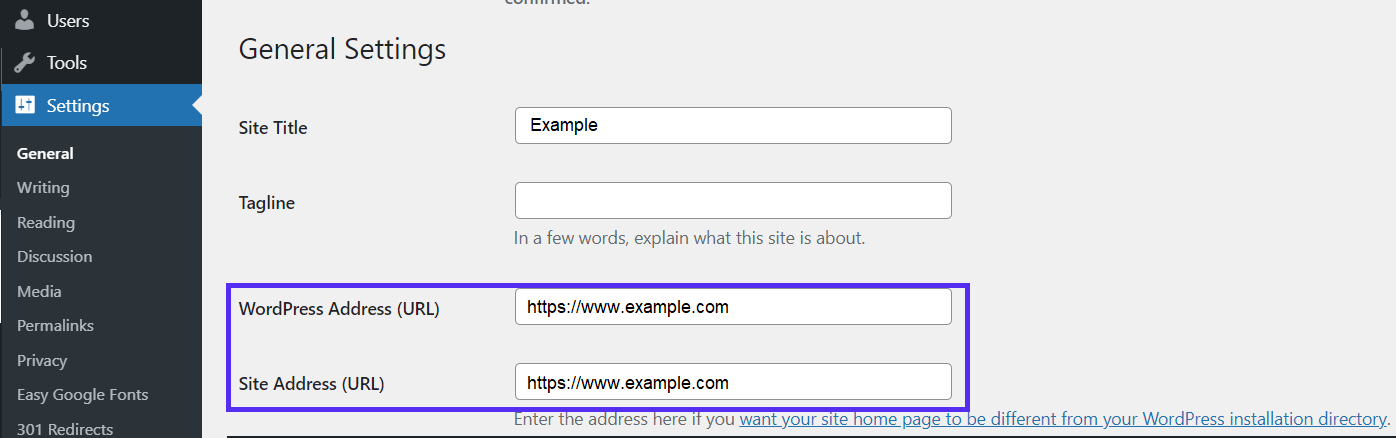1396x438 pixels.
Task: Click the WordPress Address URL field
Action: pos(732,307)
